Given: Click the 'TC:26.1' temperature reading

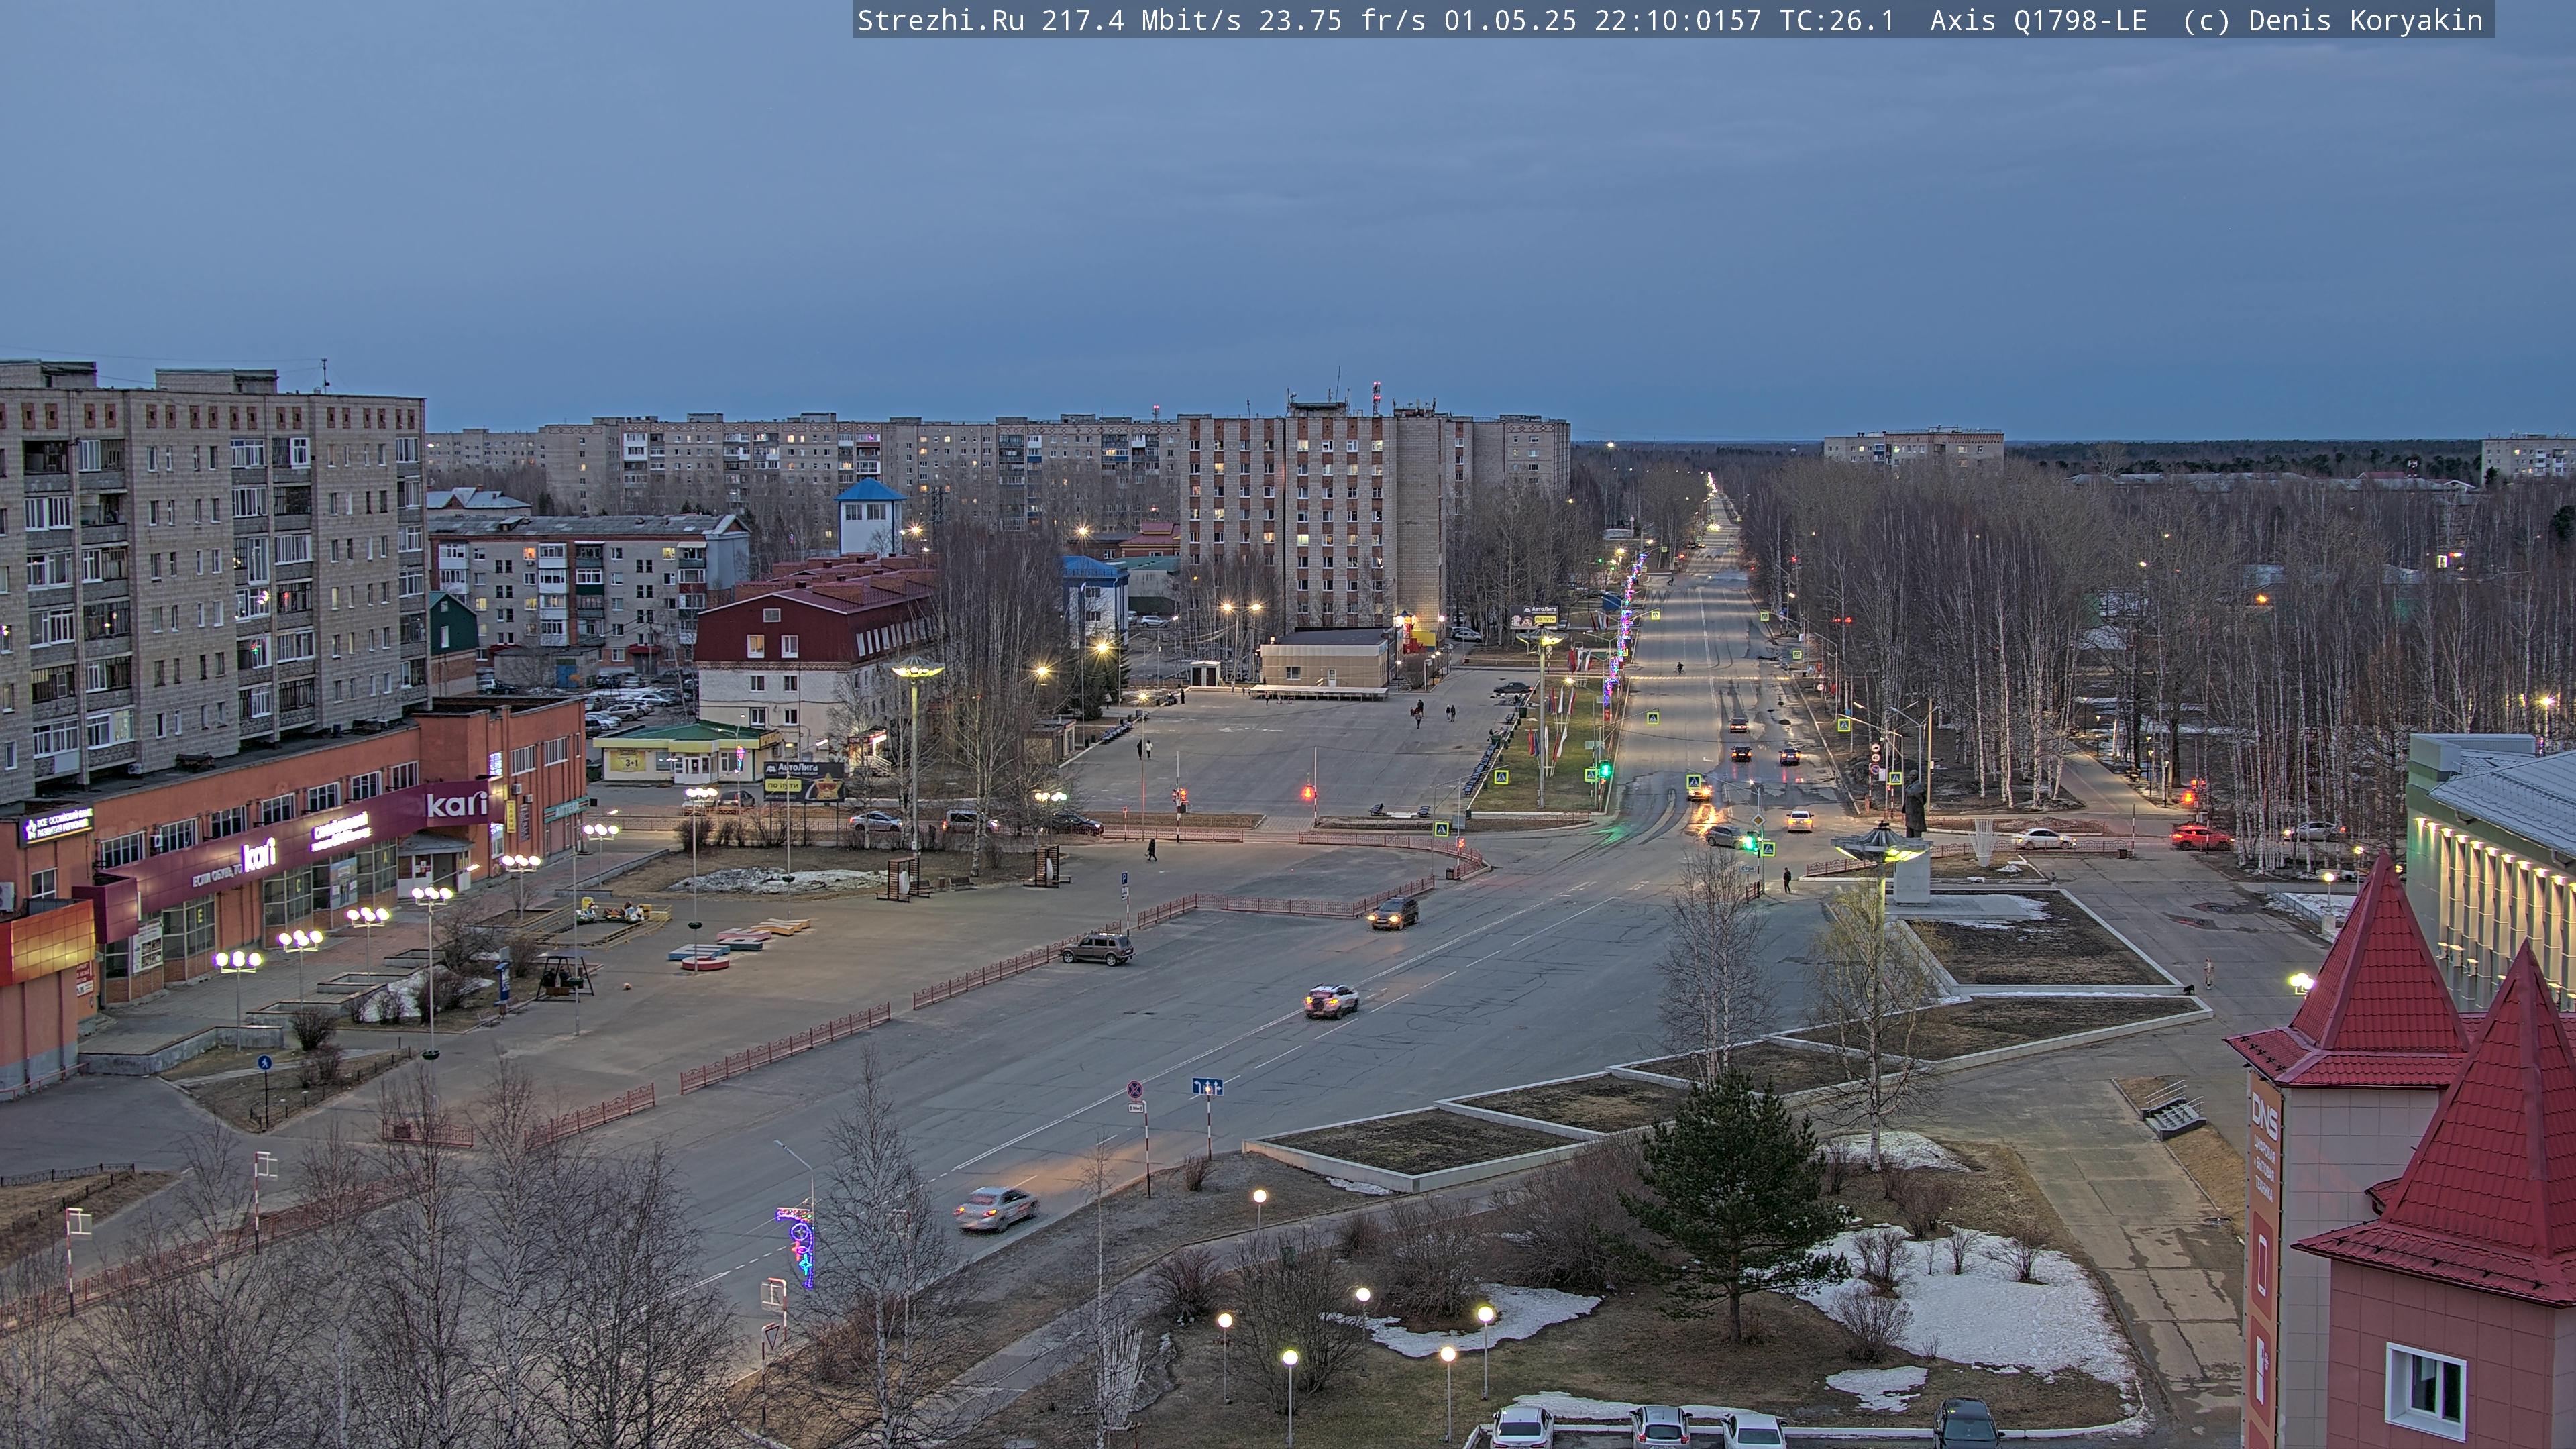Looking at the screenshot, I should 1837,21.
